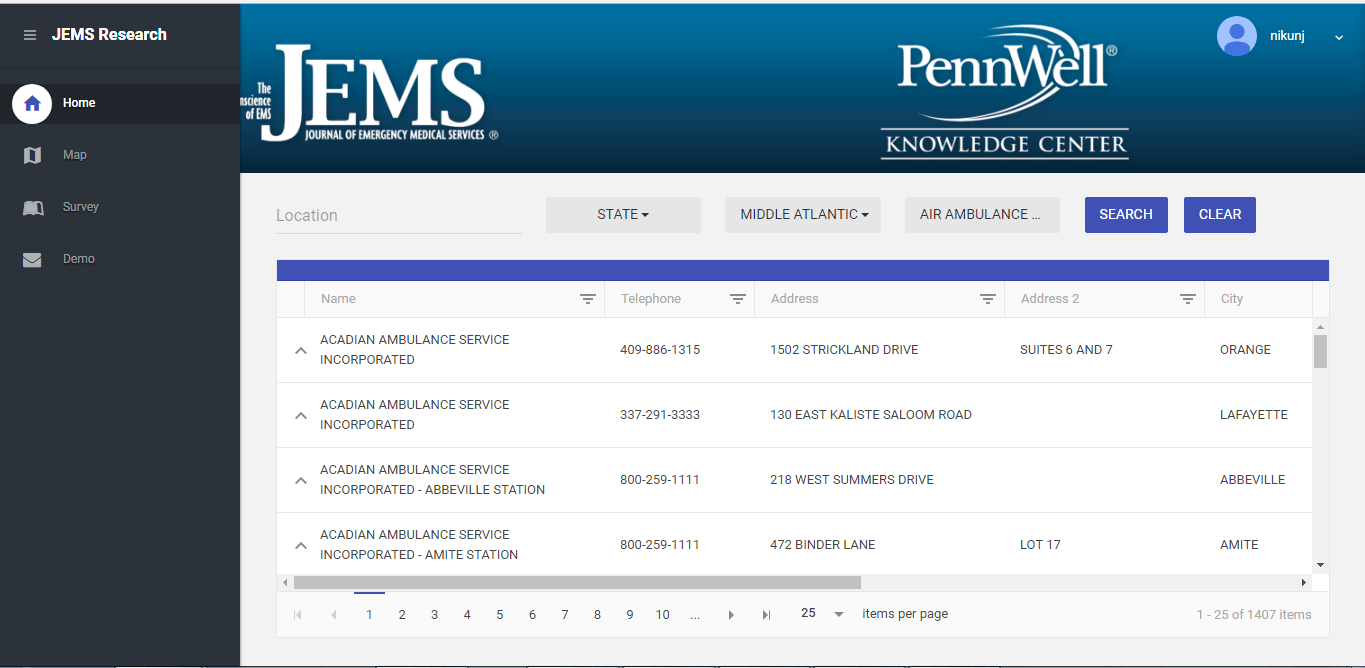Sort by the Address column header
Viewport: 1365px width, 668px height.
(795, 299)
